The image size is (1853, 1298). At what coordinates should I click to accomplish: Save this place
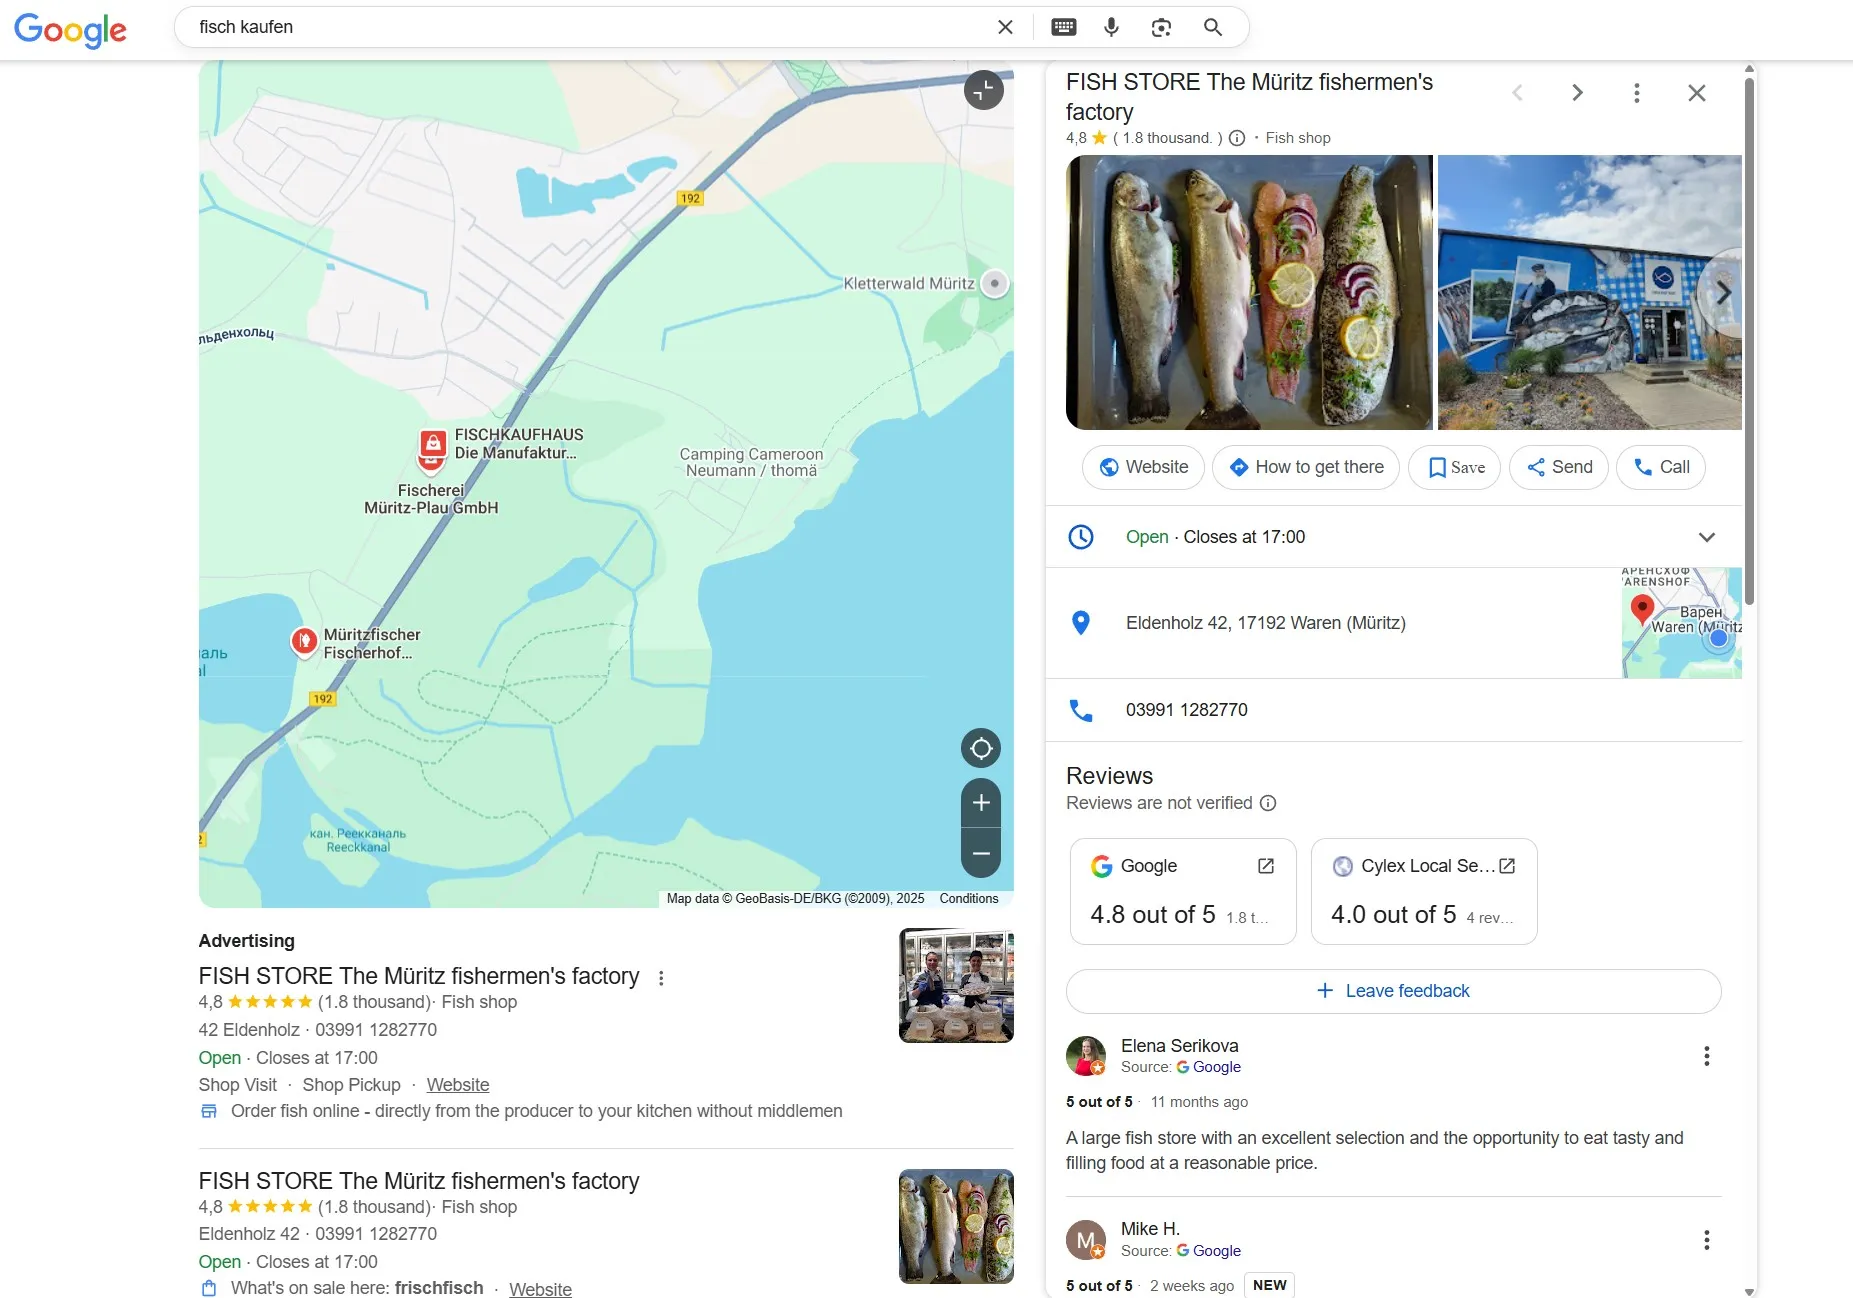(x=1455, y=467)
